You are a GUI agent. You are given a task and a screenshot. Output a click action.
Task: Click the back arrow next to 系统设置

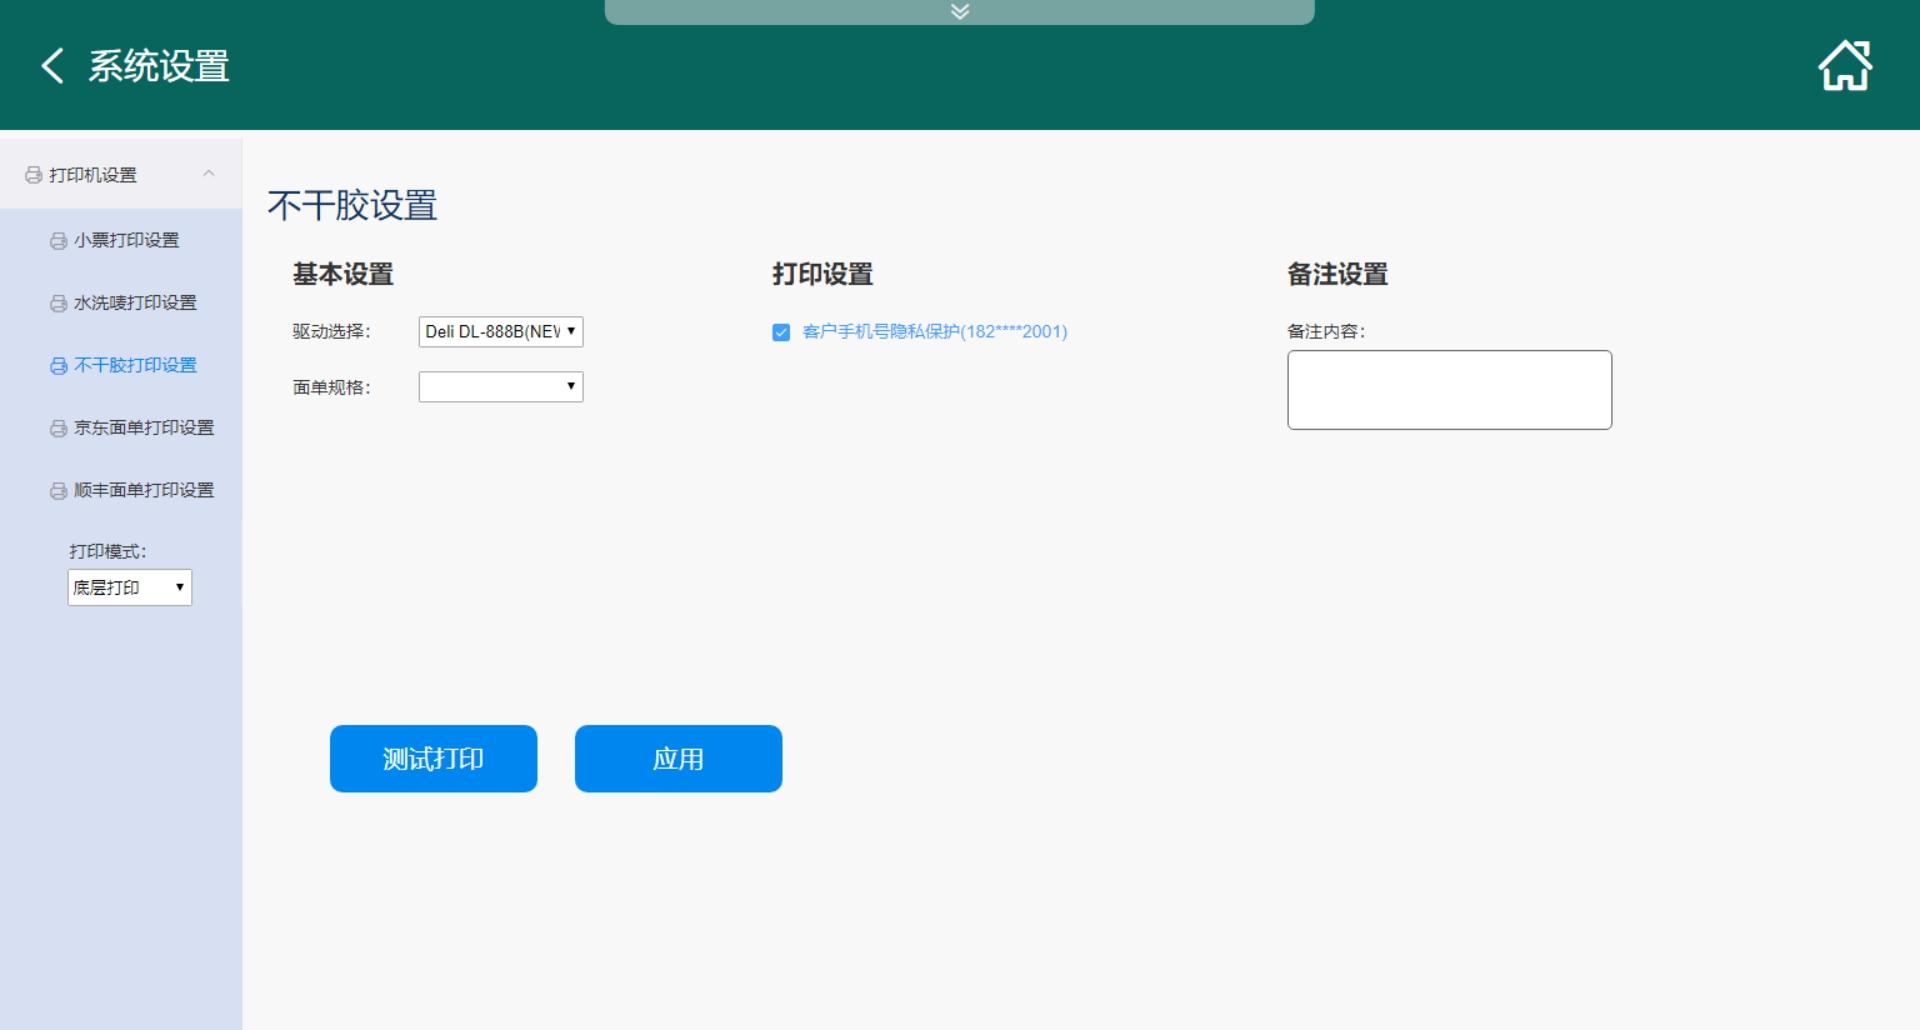pyautogui.click(x=52, y=66)
